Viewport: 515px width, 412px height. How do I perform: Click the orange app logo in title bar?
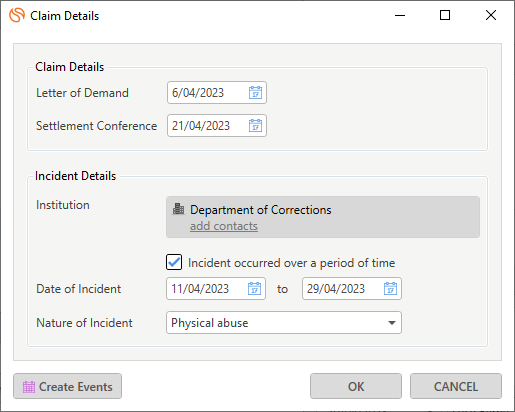pyautogui.click(x=17, y=15)
